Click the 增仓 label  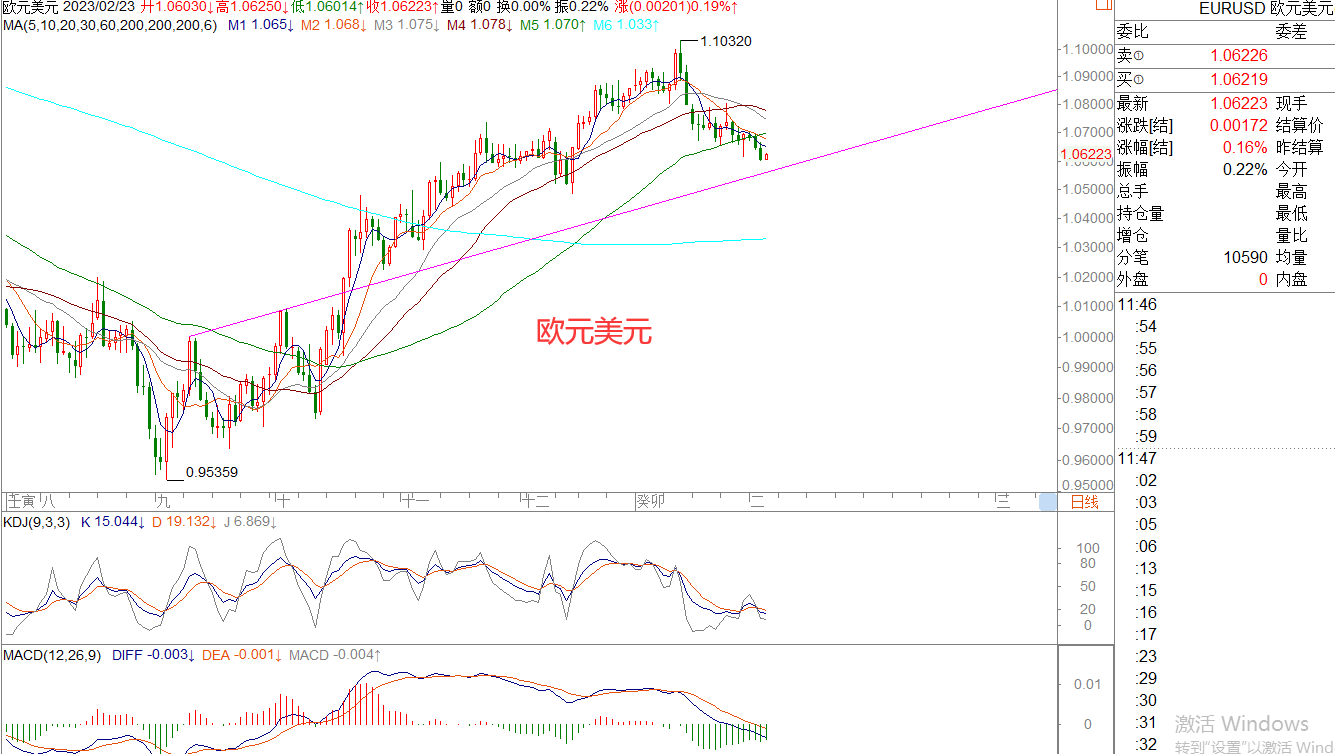(x=1133, y=235)
